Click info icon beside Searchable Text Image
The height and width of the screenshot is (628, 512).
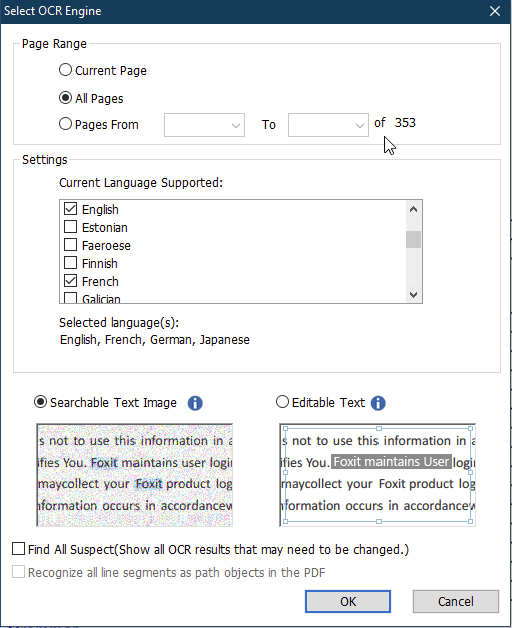point(195,403)
